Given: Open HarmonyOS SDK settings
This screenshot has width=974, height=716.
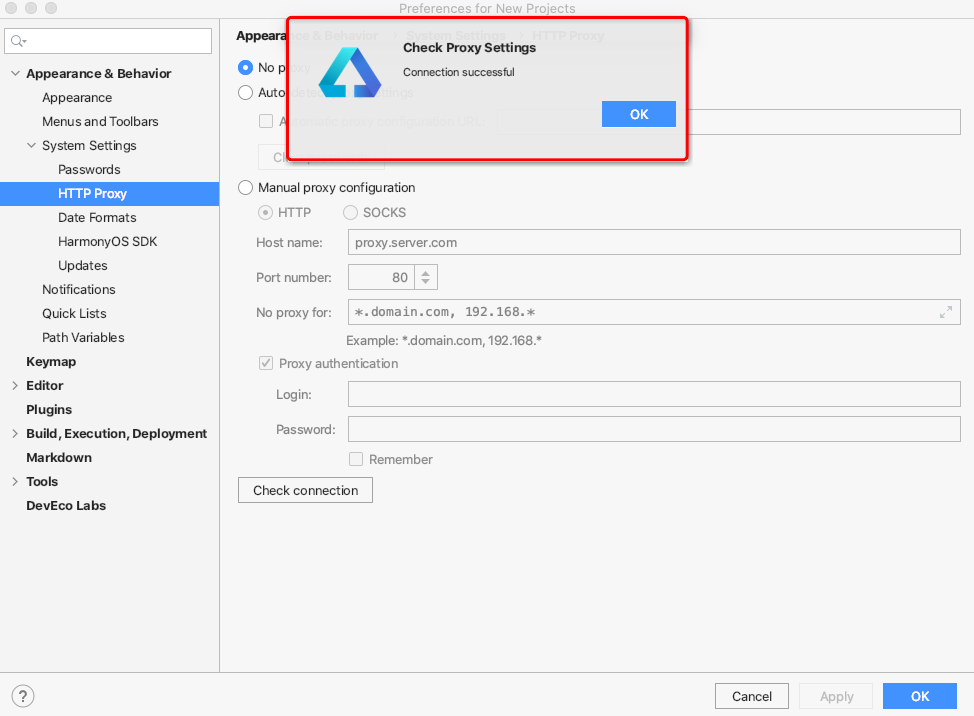Looking at the screenshot, I should pyautogui.click(x=107, y=242).
